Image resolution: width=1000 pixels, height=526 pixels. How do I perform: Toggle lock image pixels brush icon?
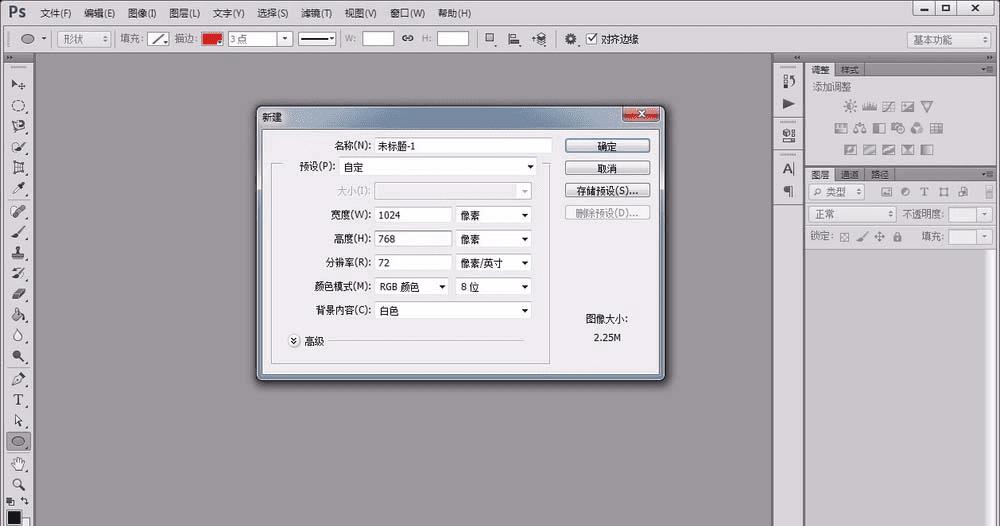click(x=862, y=237)
